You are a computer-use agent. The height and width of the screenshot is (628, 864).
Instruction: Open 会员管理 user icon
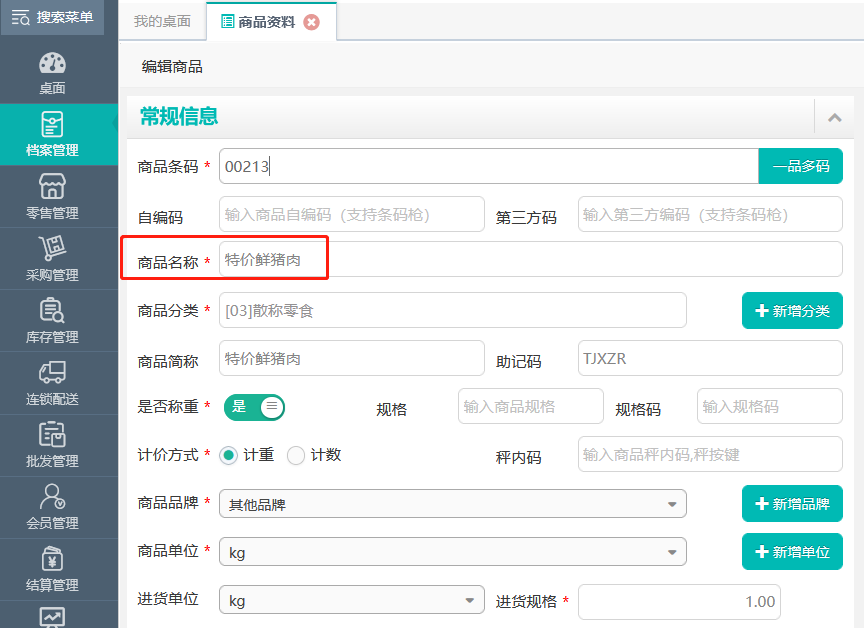click(x=52, y=496)
